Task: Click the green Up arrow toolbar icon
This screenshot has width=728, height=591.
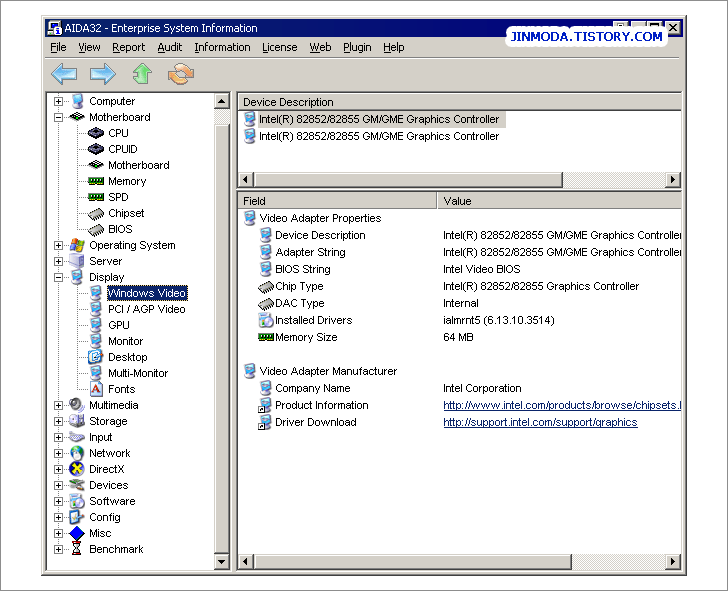Action: pos(142,74)
